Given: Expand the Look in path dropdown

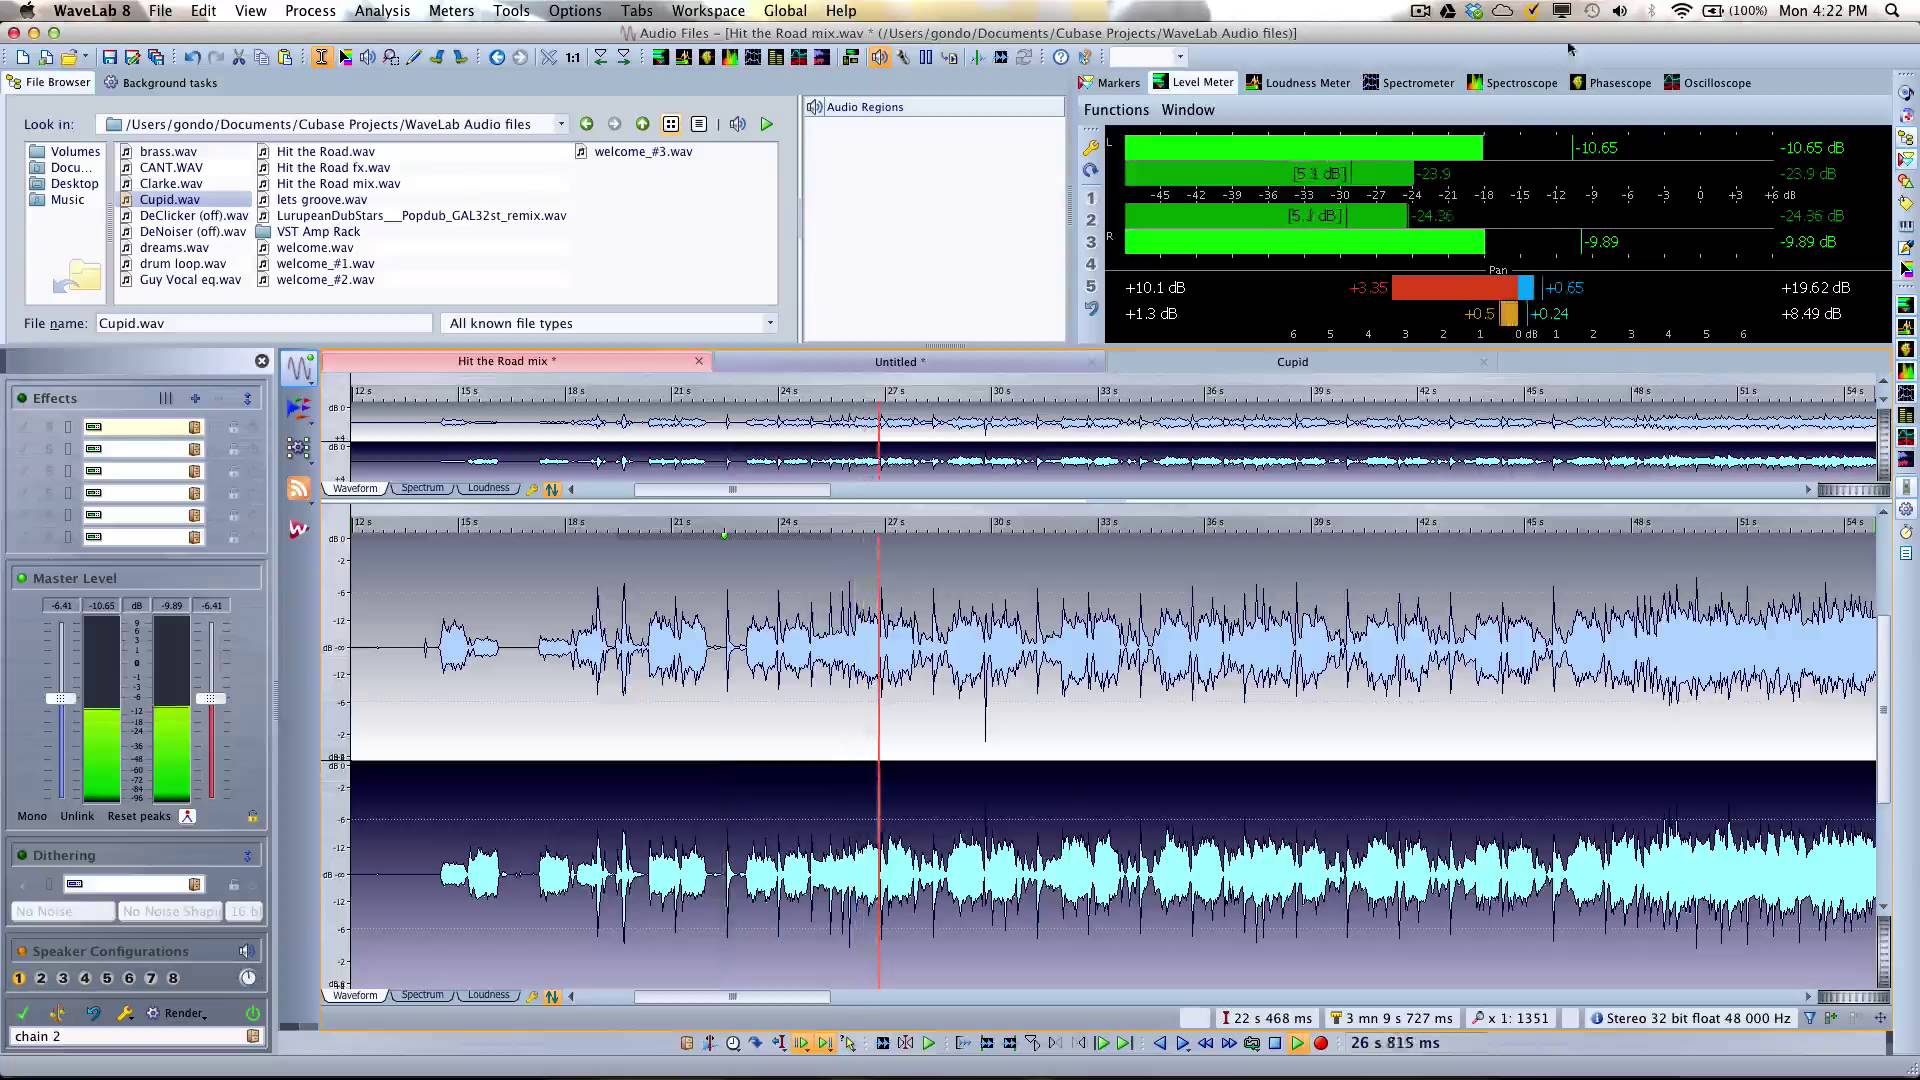Looking at the screenshot, I should 561,124.
